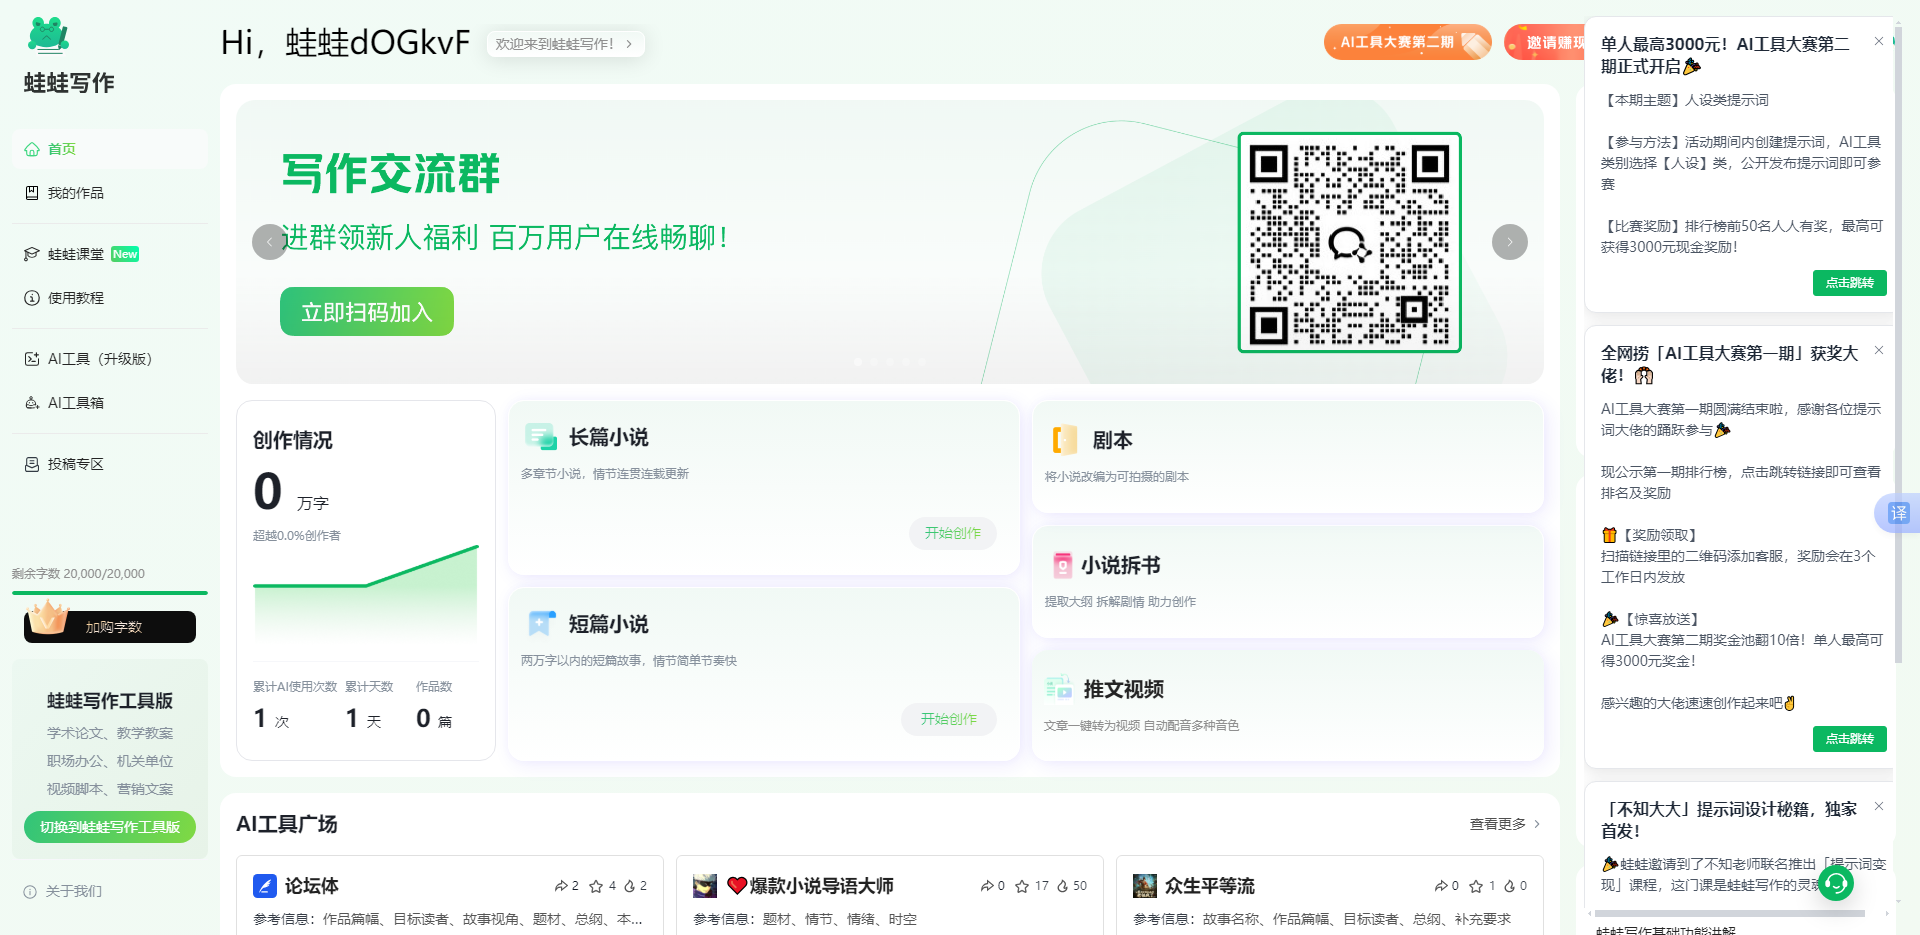Click the 剧本 script icon
The image size is (1920, 935).
1064,440
